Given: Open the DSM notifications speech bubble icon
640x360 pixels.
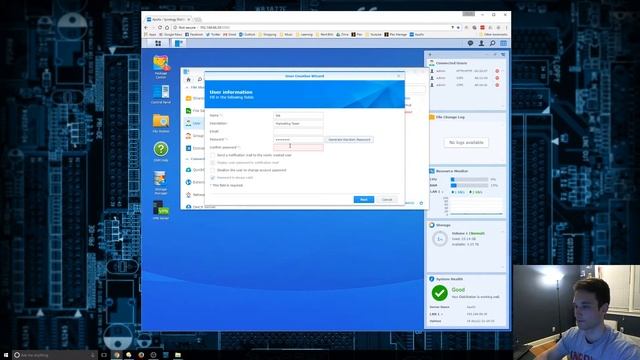Looking at the screenshot, I should click(x=470, y=43).
